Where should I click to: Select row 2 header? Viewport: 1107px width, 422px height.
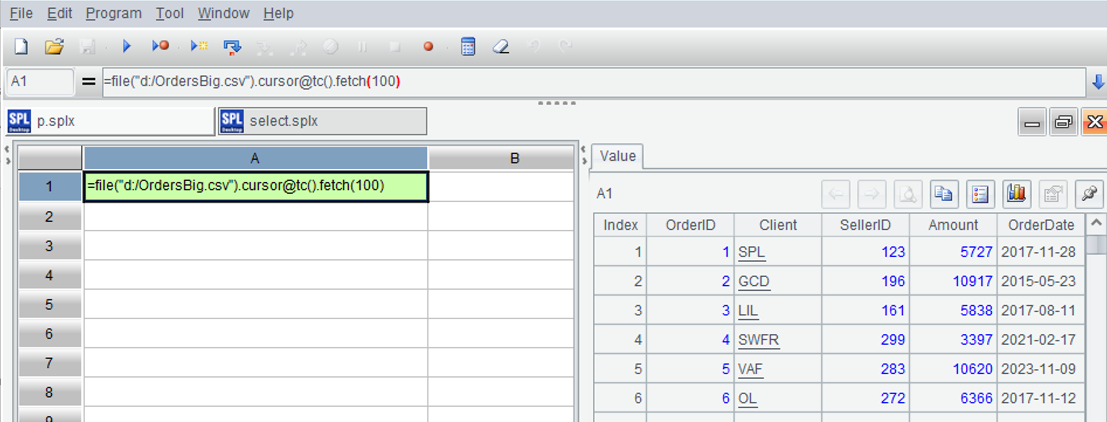pos(49,217)
